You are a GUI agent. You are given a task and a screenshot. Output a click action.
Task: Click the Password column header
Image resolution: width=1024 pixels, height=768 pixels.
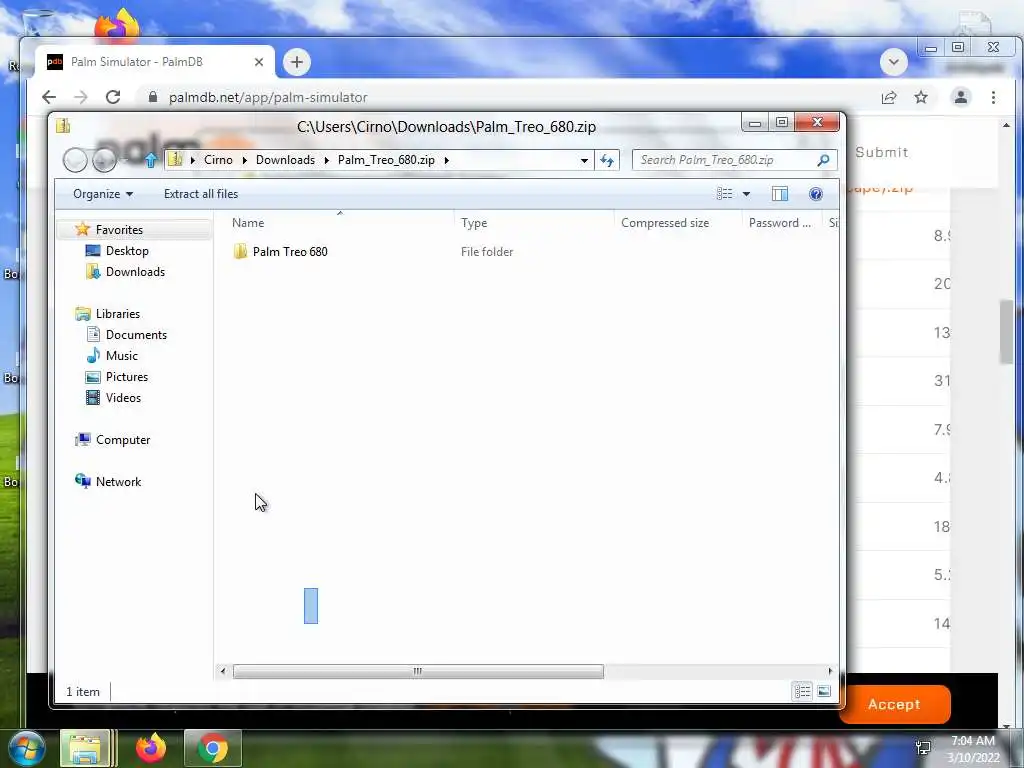(780, 223)
